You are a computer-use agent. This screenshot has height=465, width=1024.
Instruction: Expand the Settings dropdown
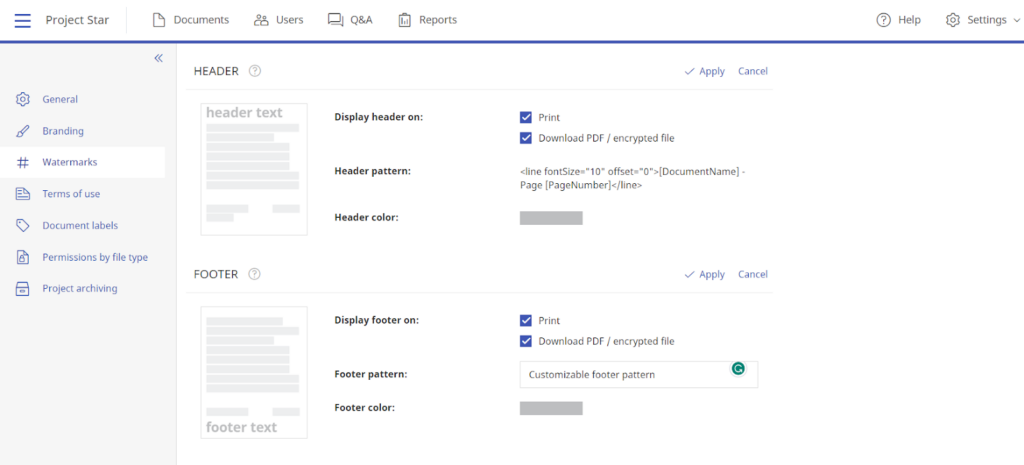coord(976,20)
